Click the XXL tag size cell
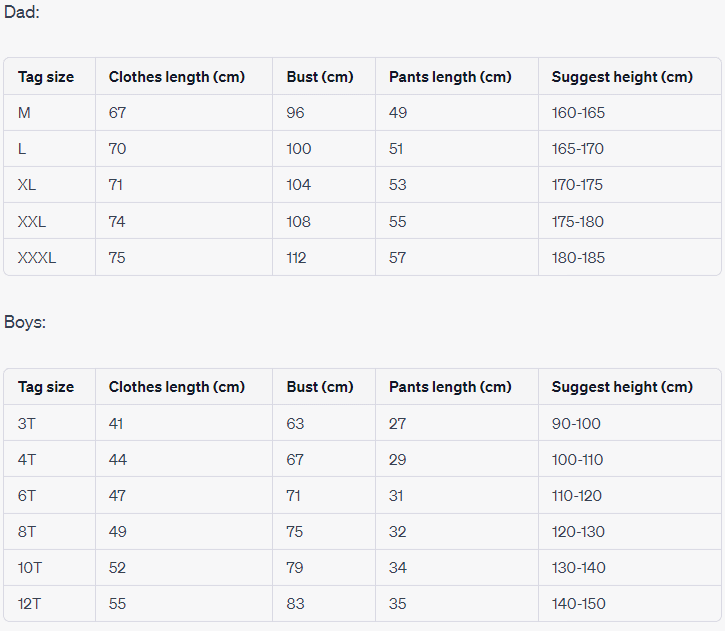 click(x=32, y=221)
